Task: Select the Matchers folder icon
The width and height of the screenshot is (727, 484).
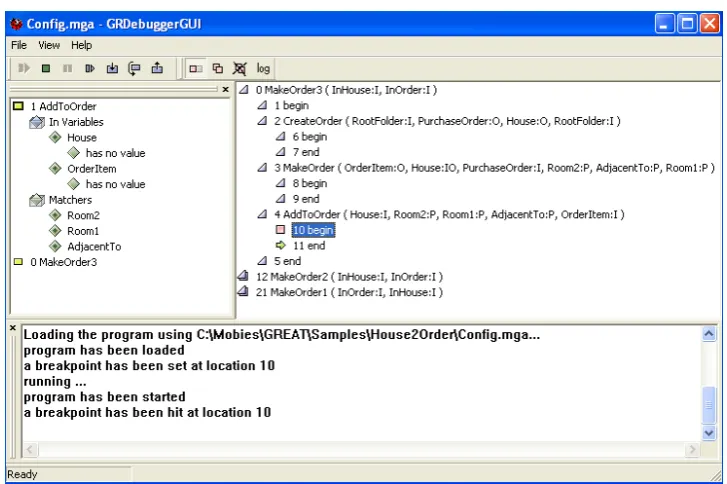Action: pos(37,200)
